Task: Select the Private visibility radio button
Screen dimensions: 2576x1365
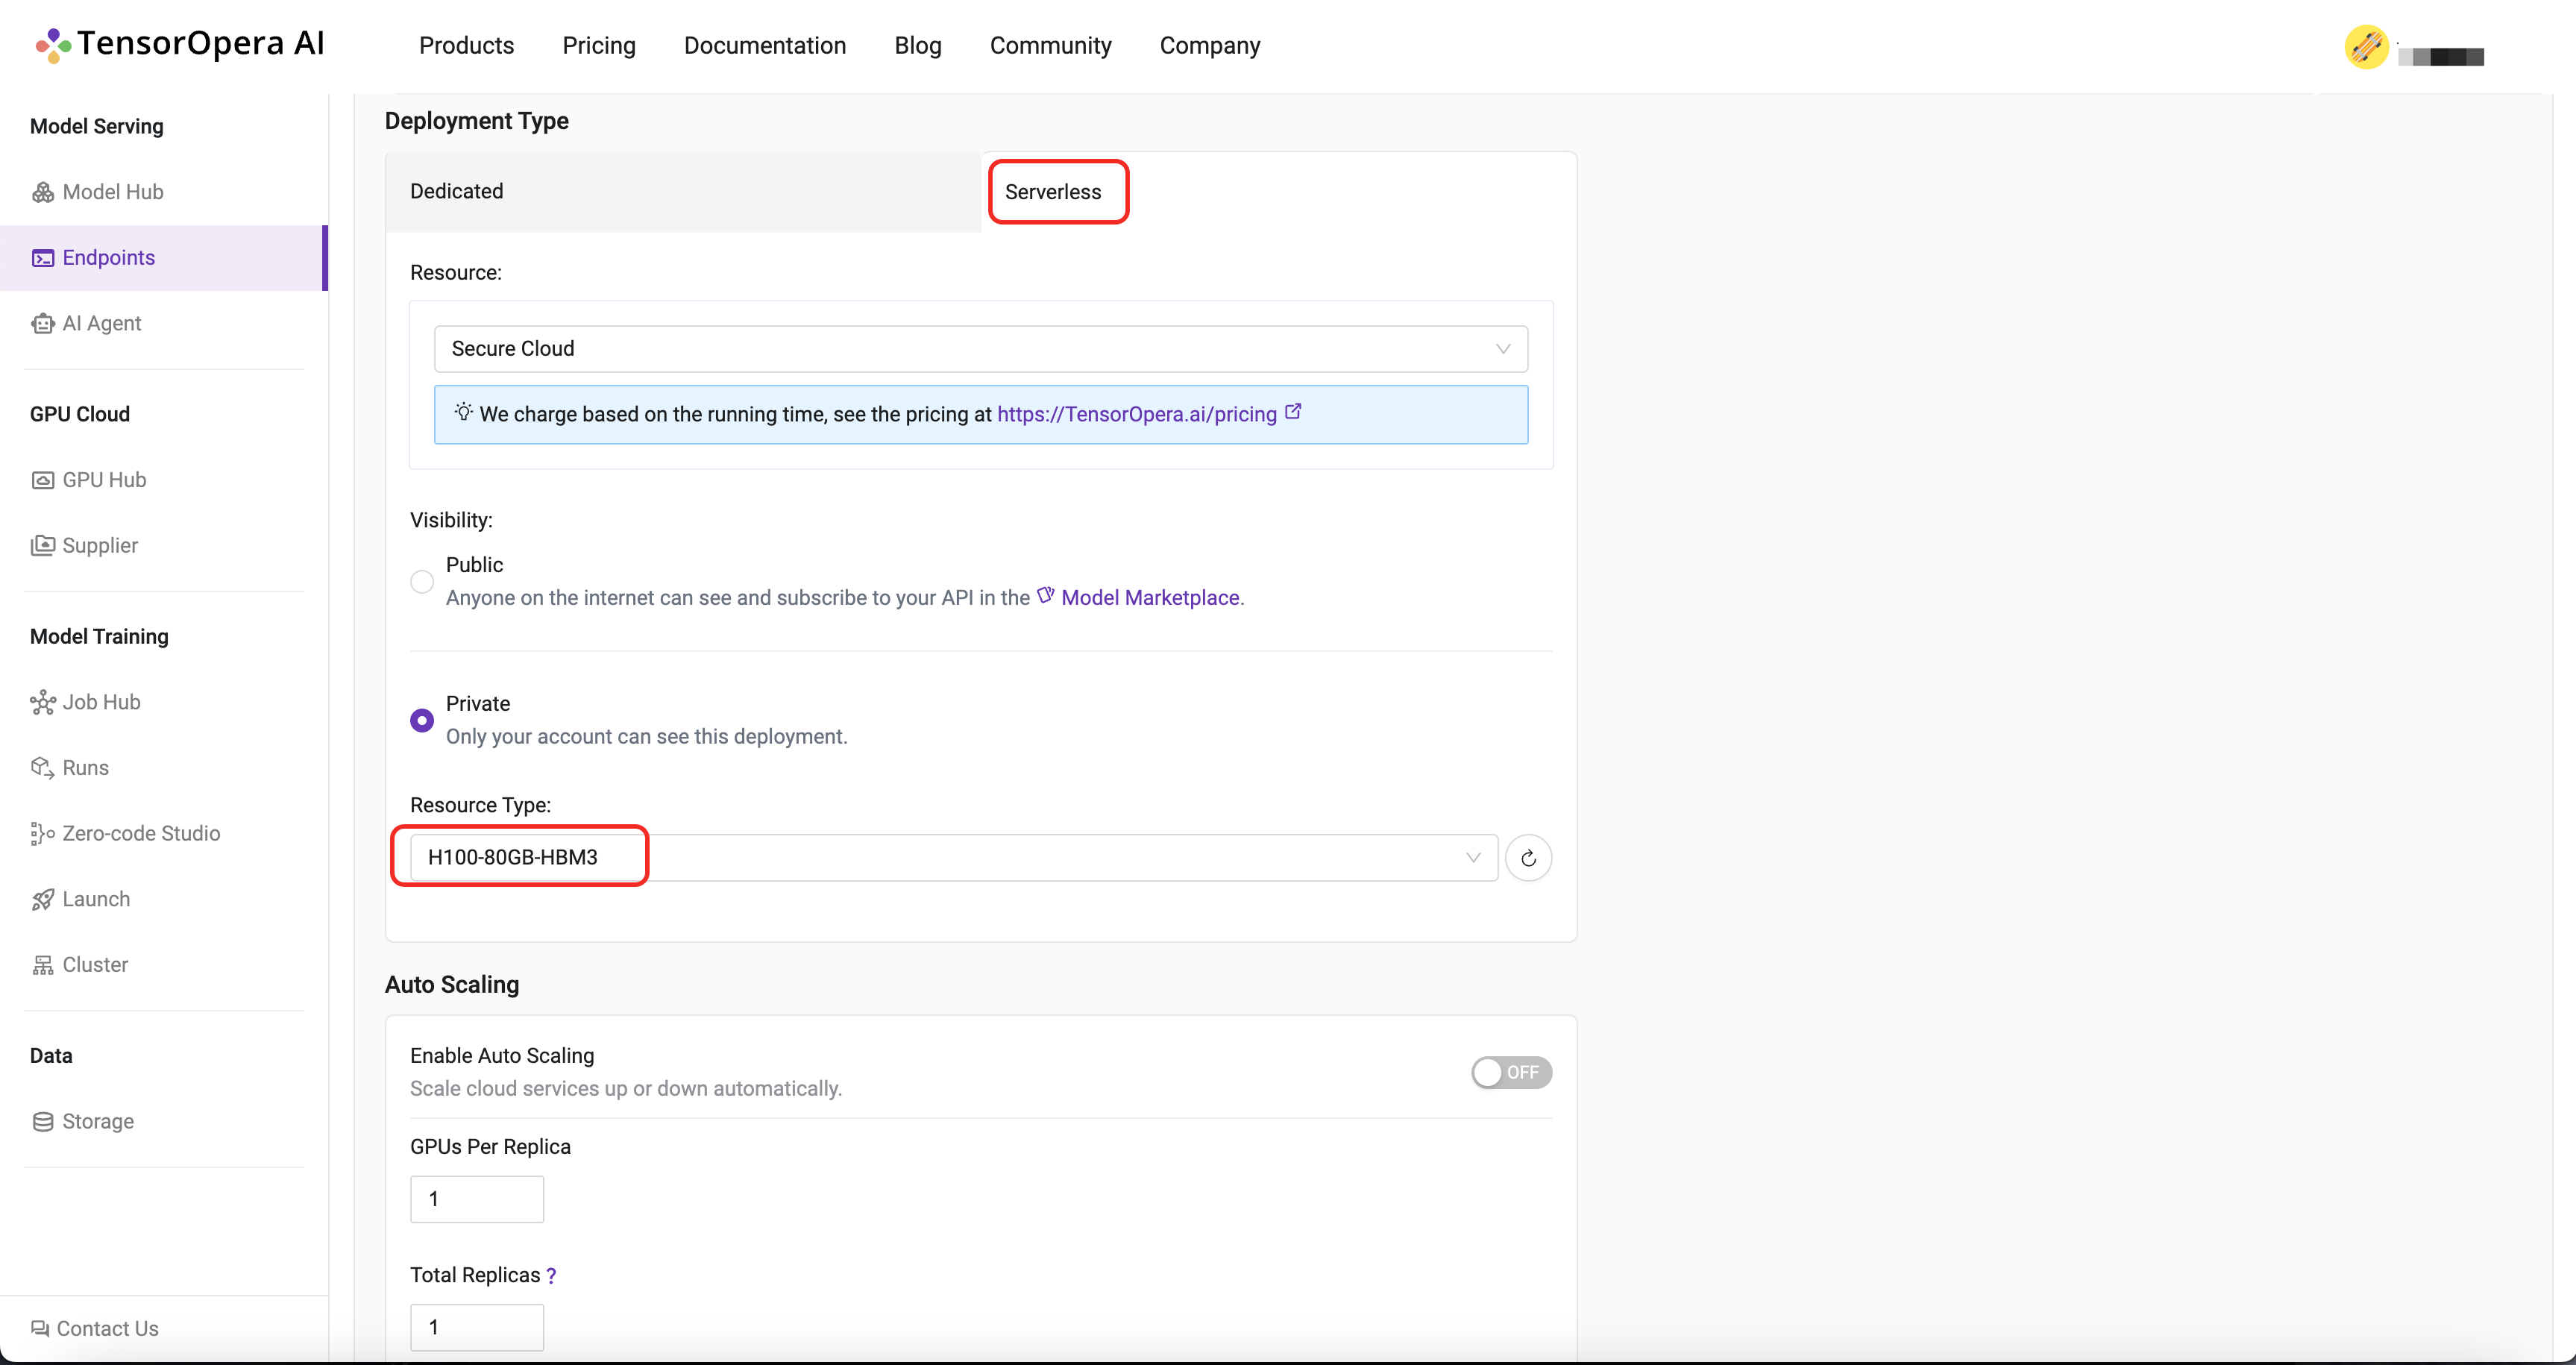Action: pos(423,719)
